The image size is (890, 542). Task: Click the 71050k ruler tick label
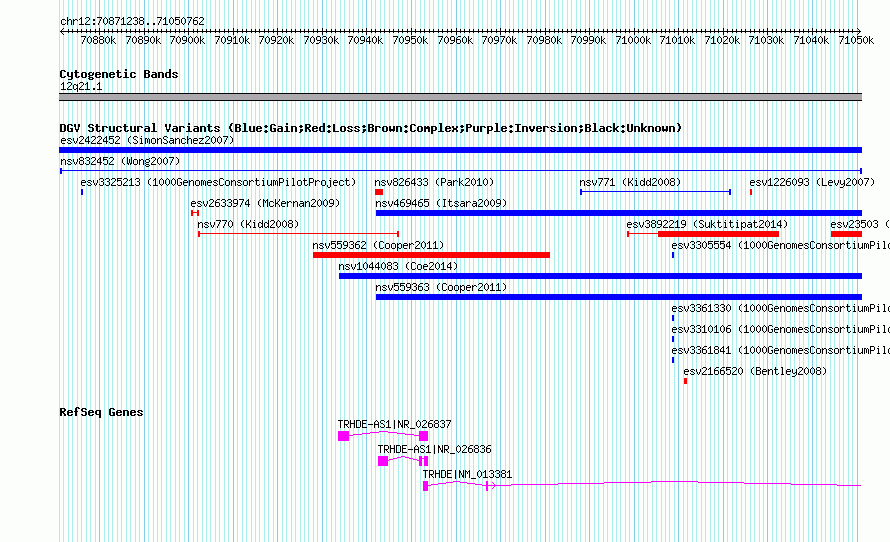856,40
